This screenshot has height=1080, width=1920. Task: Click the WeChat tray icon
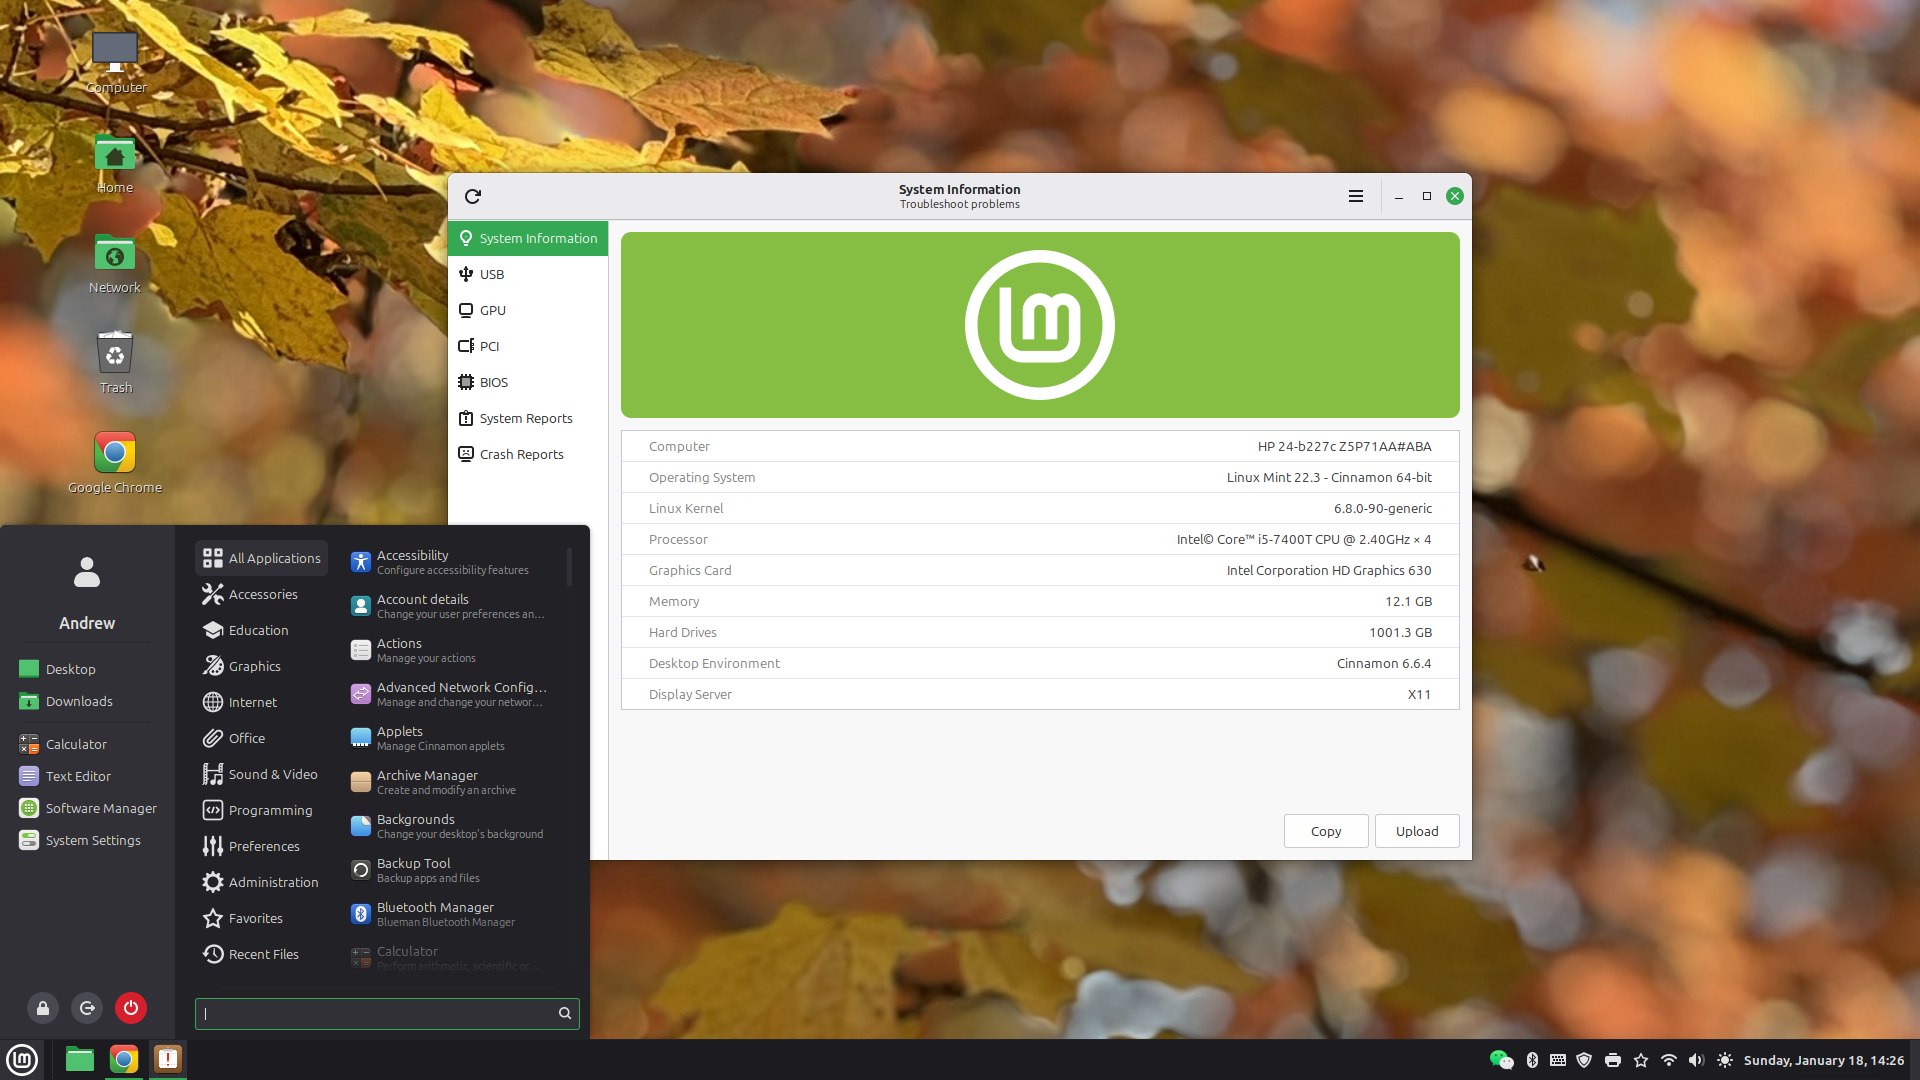pos(1501,1060)
